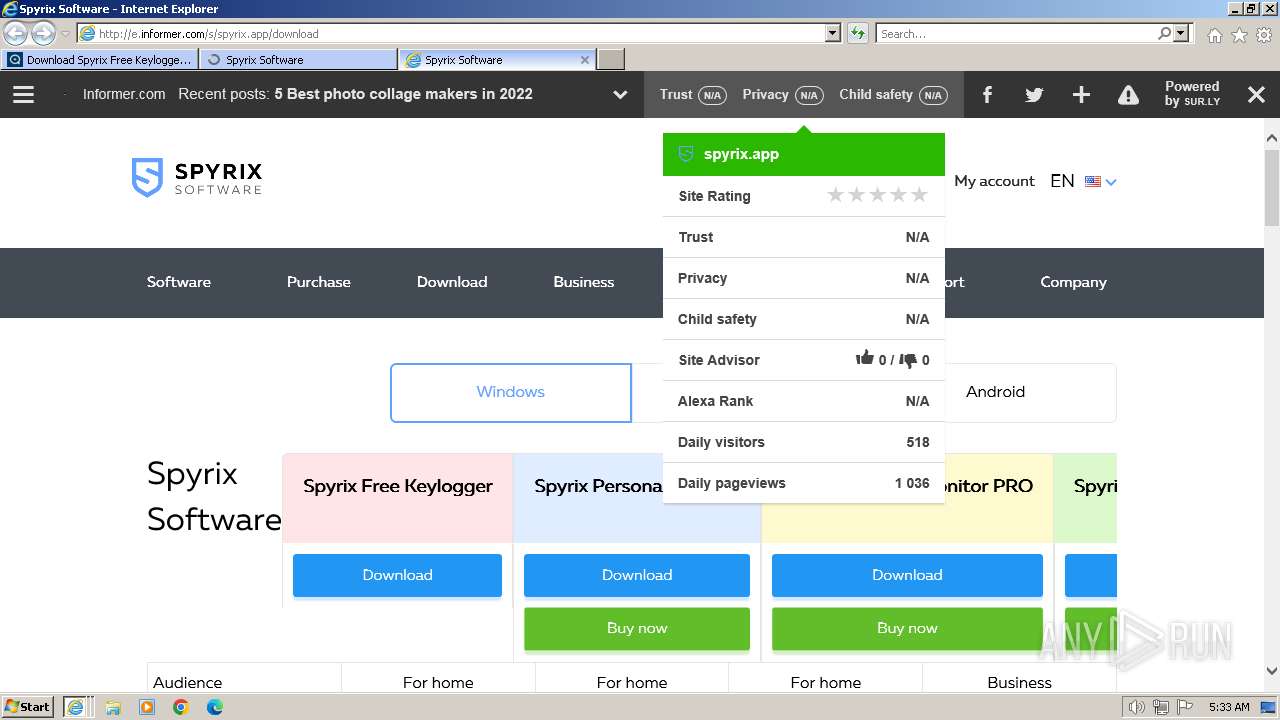This screenshot has width=1280, height=720.
Task: Open Company nav menu
Action: pos(1073,282)
